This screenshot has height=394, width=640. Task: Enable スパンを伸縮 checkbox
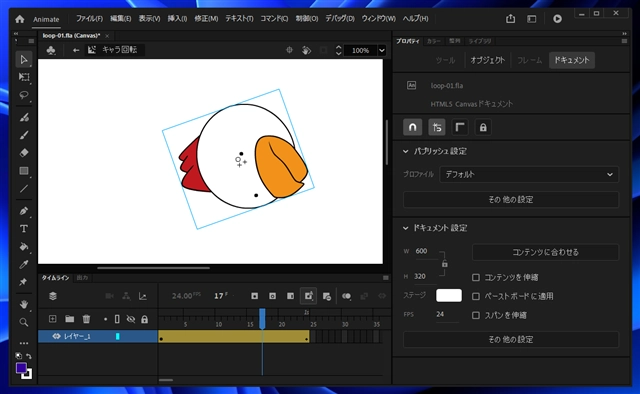pyautogui.click(x=476, y=315)
